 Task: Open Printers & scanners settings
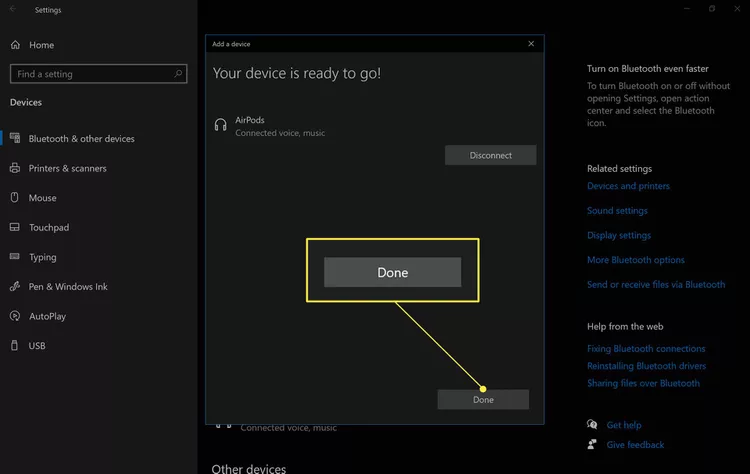click(67, 168)
